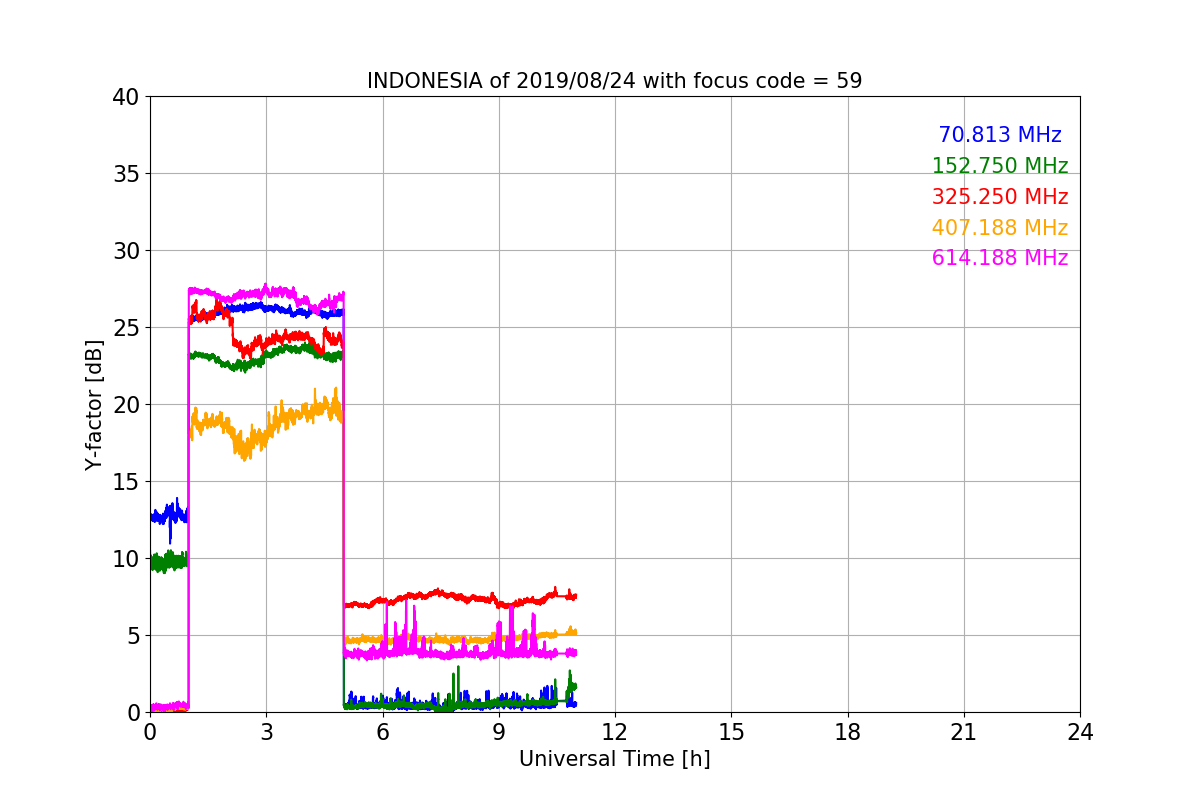Click the y-axis tick label 20

(x=126, y=405)
